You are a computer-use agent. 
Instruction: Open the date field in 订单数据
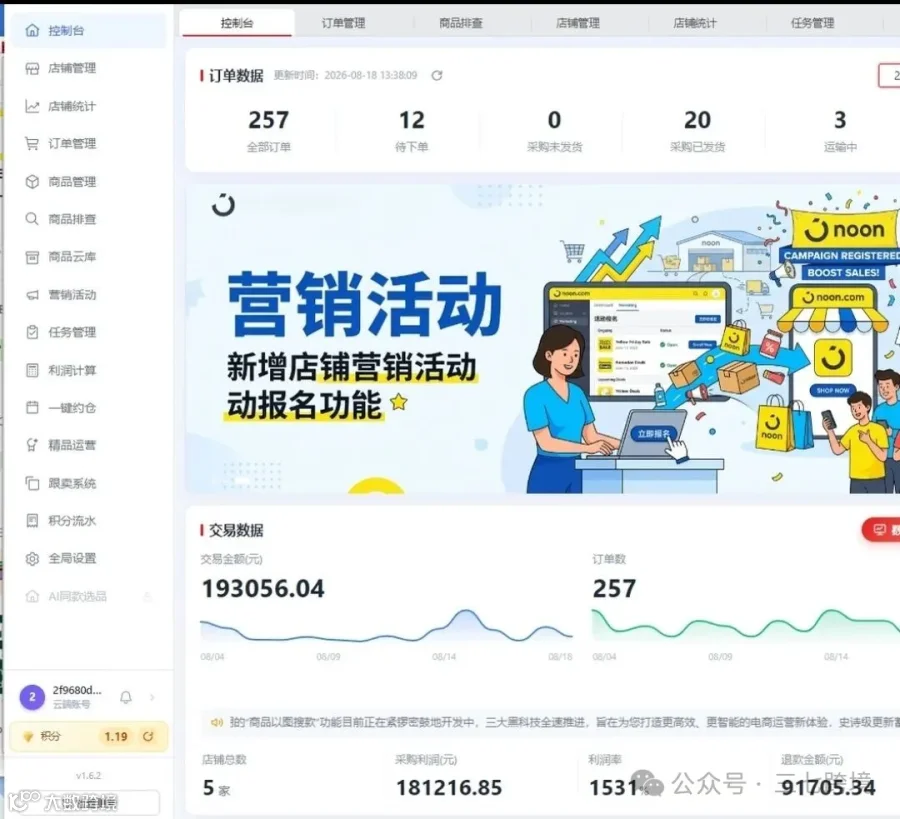tap(889, 76)
